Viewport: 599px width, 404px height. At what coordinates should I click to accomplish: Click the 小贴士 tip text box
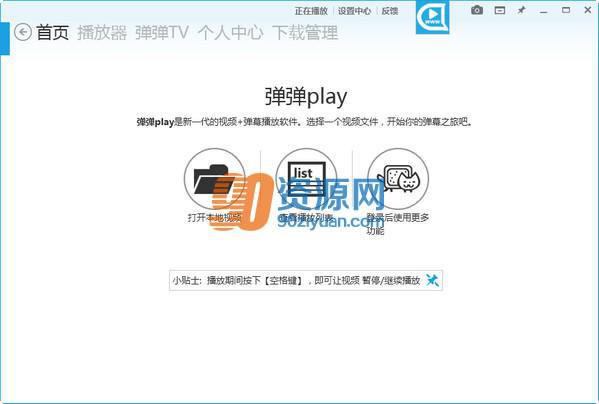(x=306, y=280)
